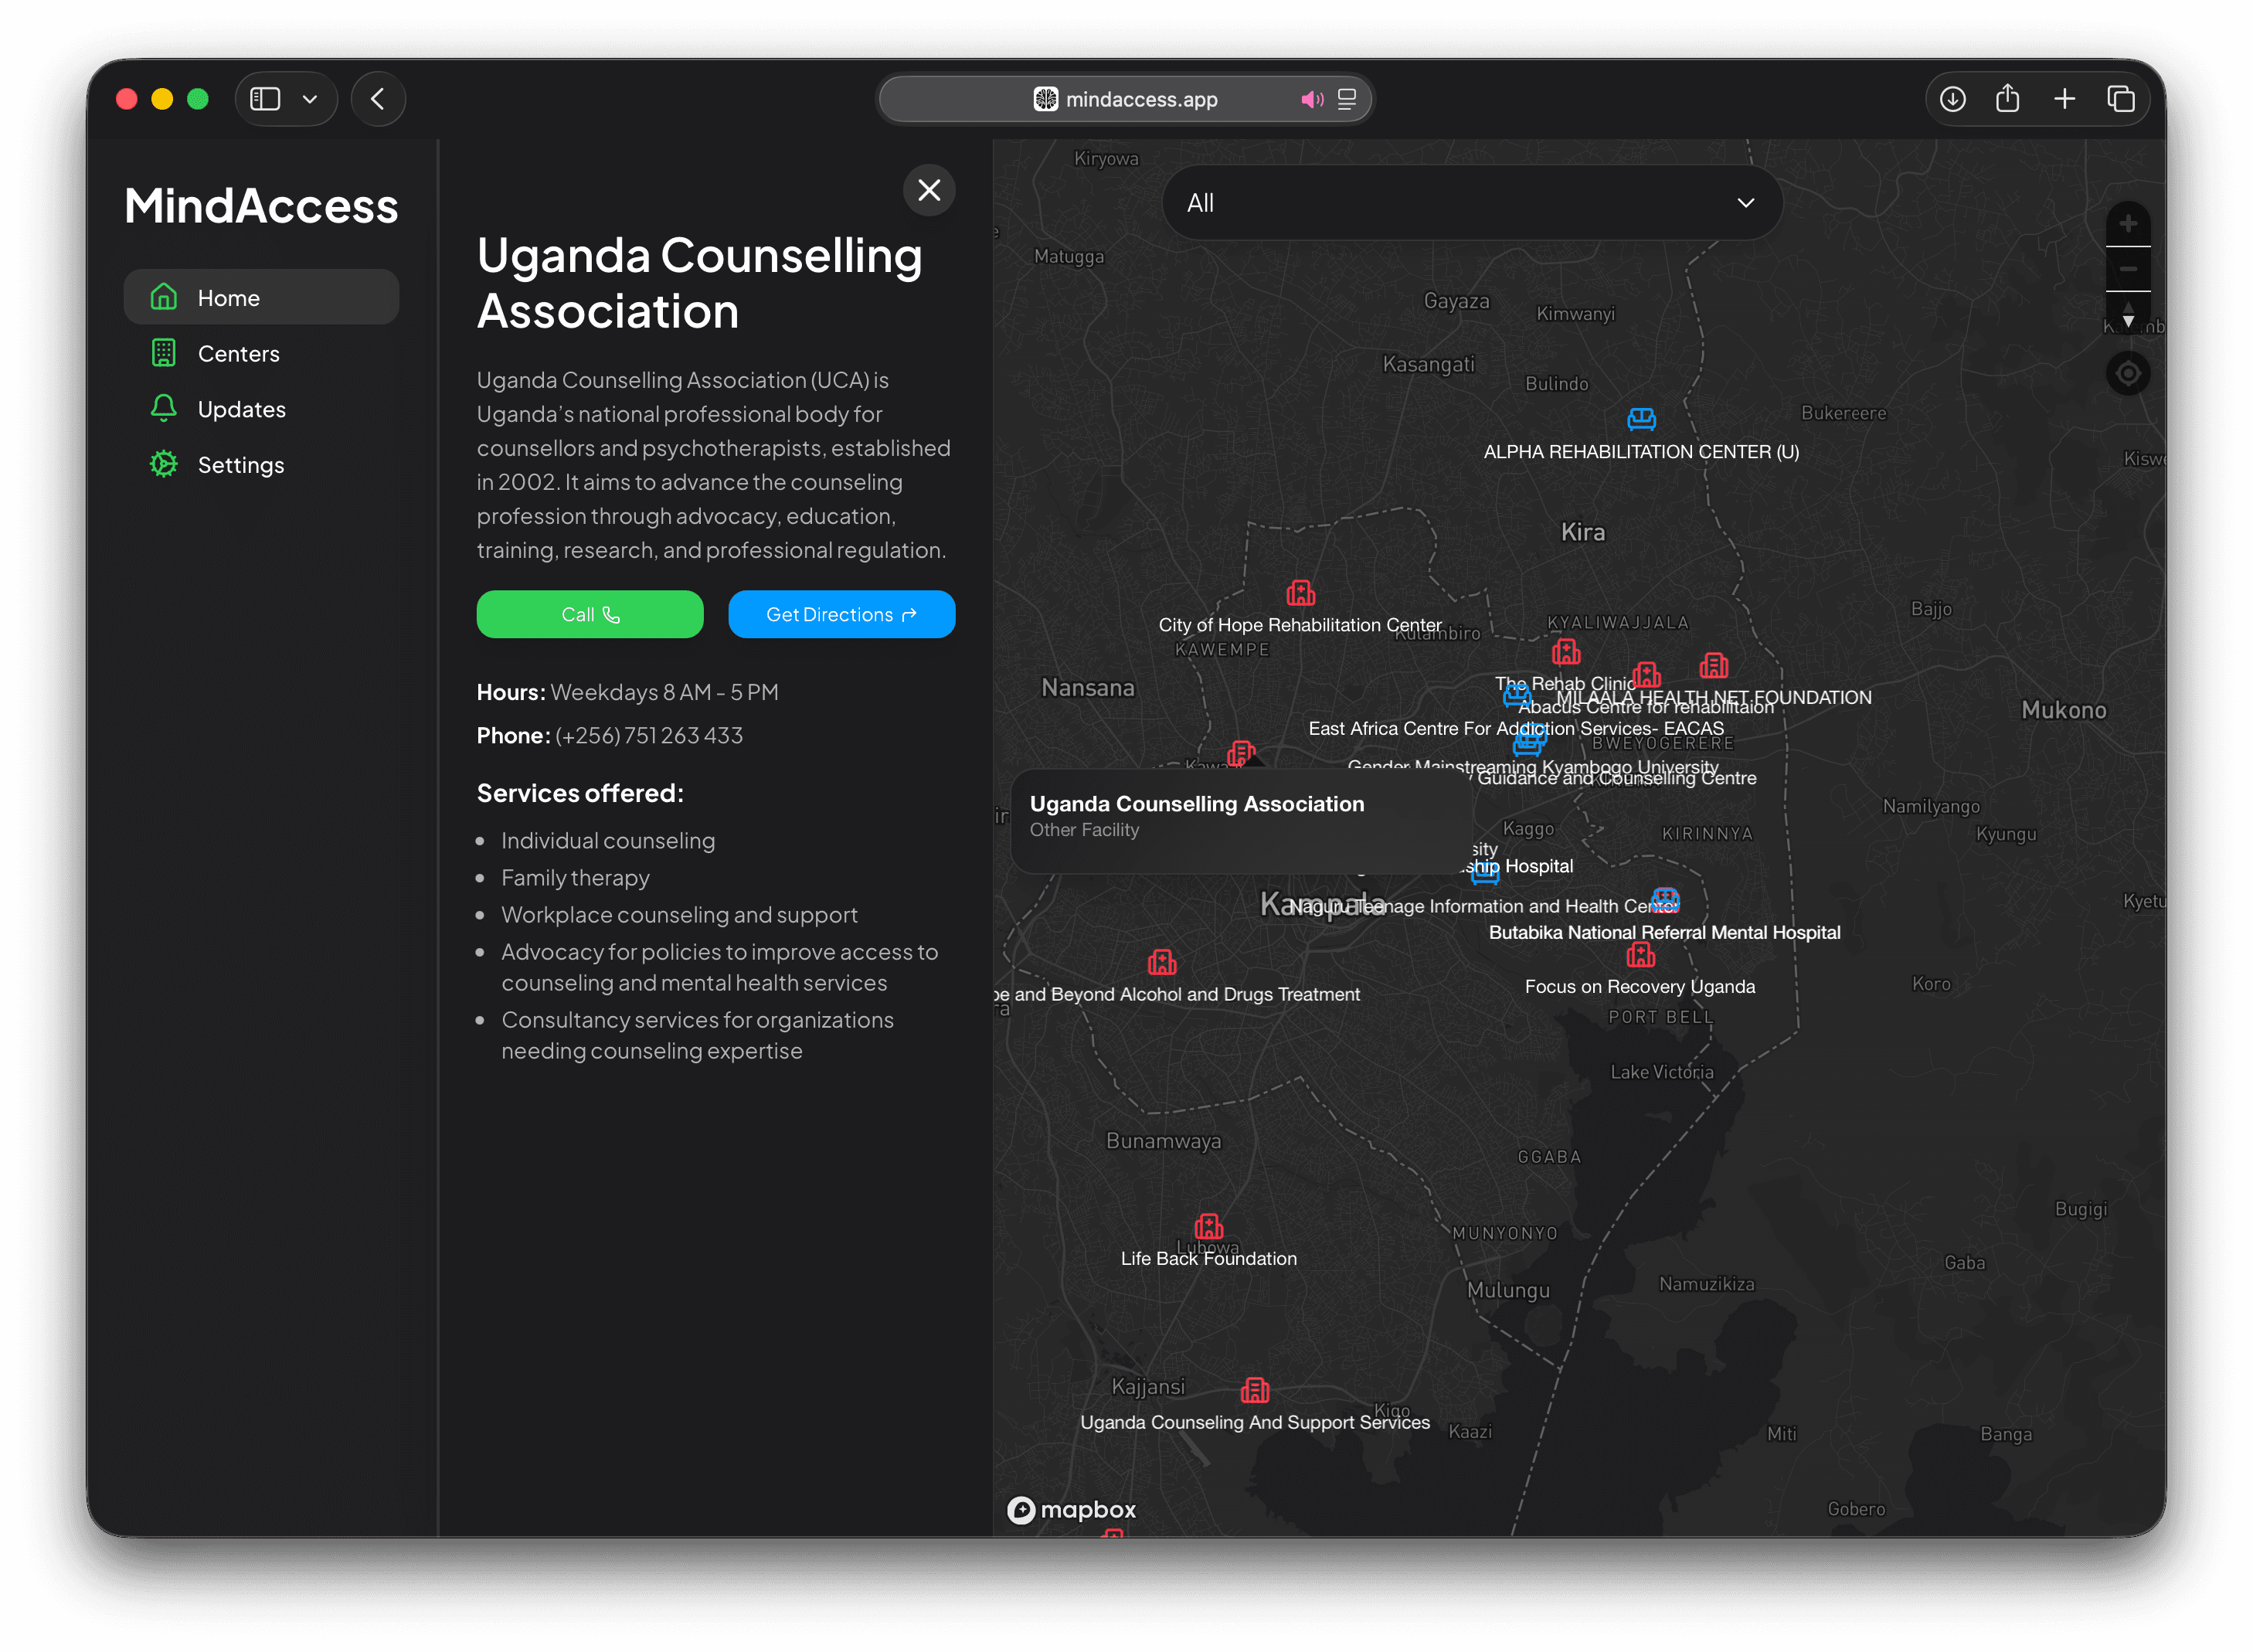2253x1652 pixels.
Task: Click the Updates bell icon
Action: tap(163, 409)
